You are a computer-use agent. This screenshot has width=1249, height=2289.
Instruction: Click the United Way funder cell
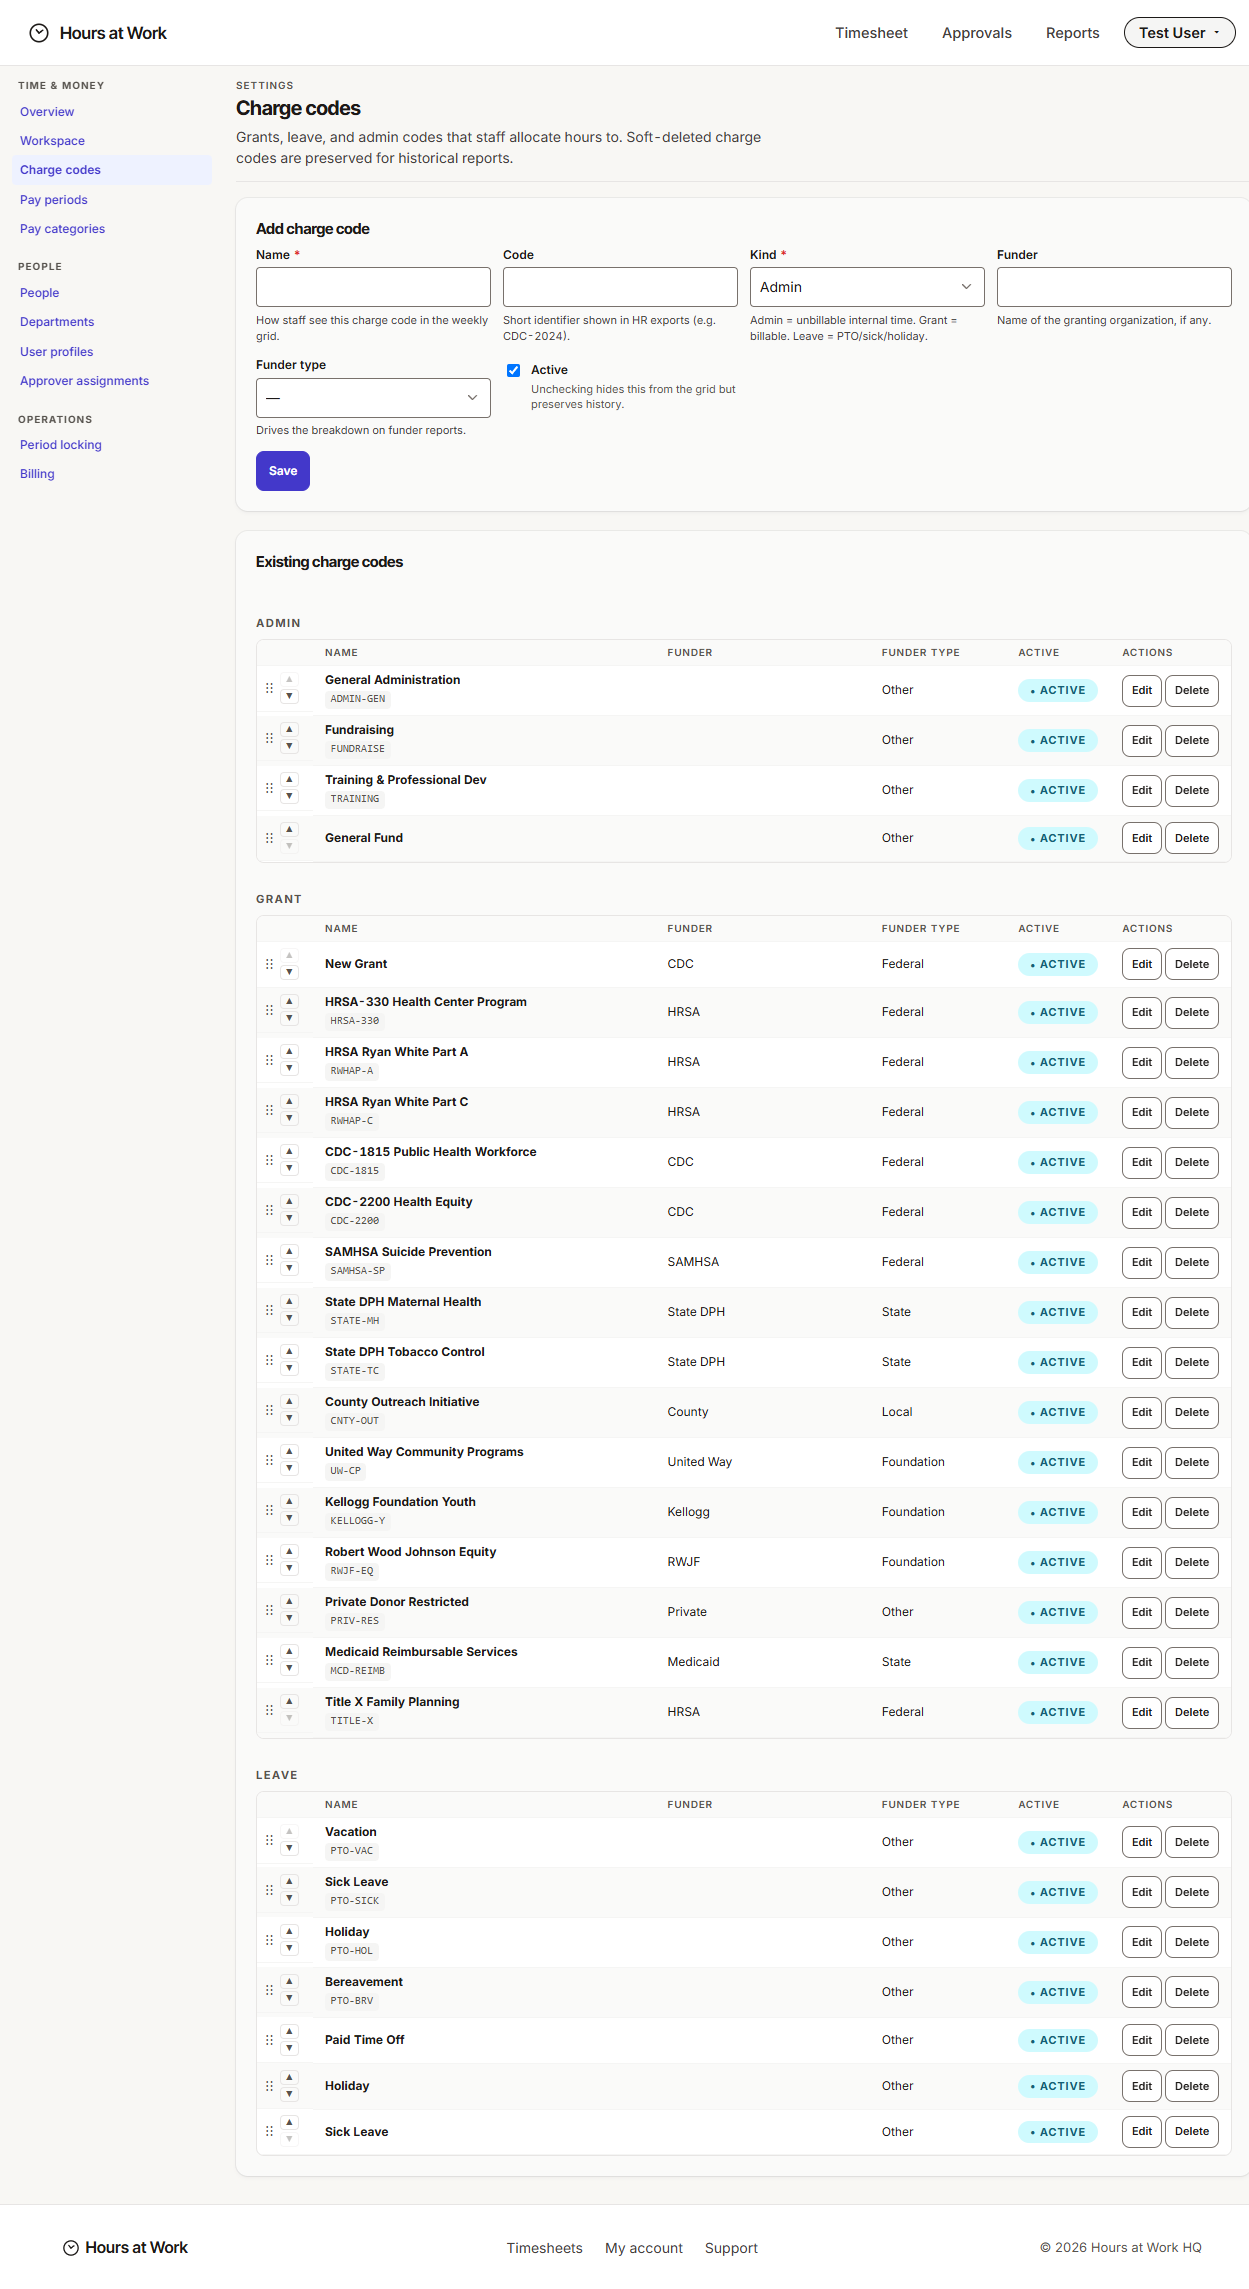(x=700, y=1462)
